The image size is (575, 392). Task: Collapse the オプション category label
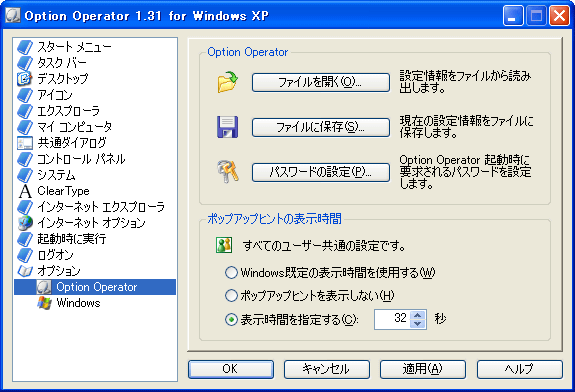pos(59,271)
